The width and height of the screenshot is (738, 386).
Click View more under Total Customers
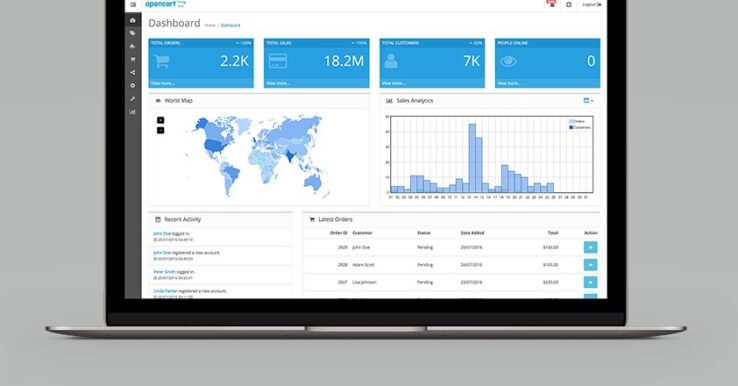(x=393, y=83)
